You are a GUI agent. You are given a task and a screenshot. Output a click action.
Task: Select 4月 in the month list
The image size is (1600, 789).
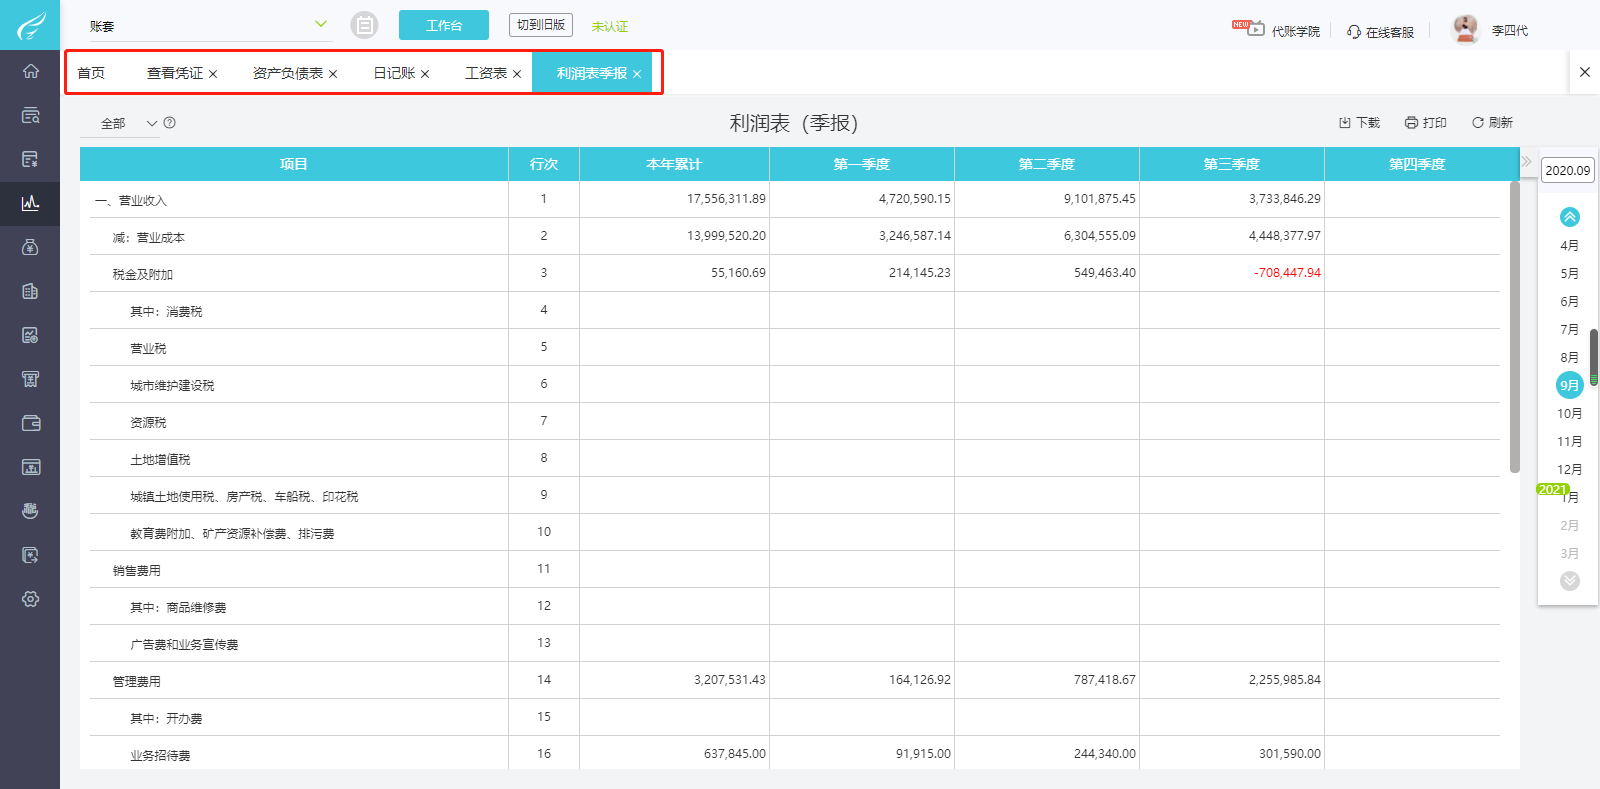[x=1570, y=245]
